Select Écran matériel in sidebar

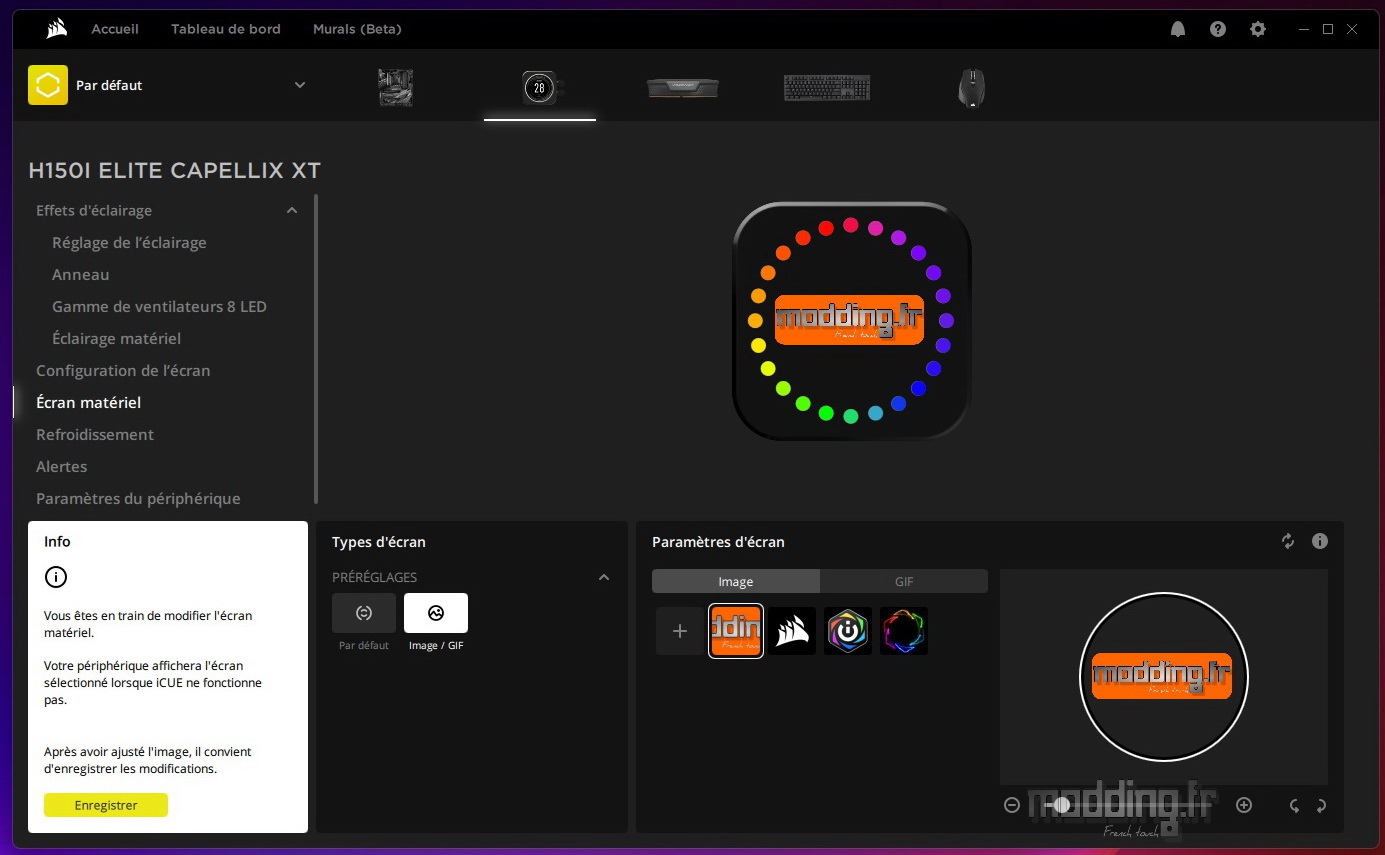click(88, 402)
